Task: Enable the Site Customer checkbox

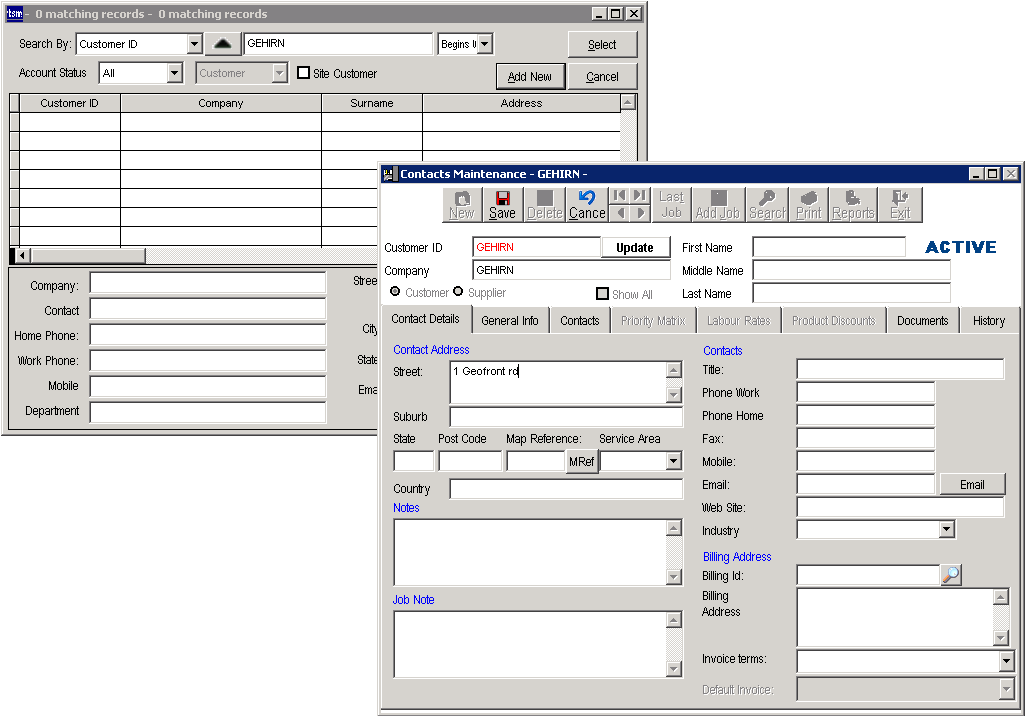Action: click(x=304, y=73)
